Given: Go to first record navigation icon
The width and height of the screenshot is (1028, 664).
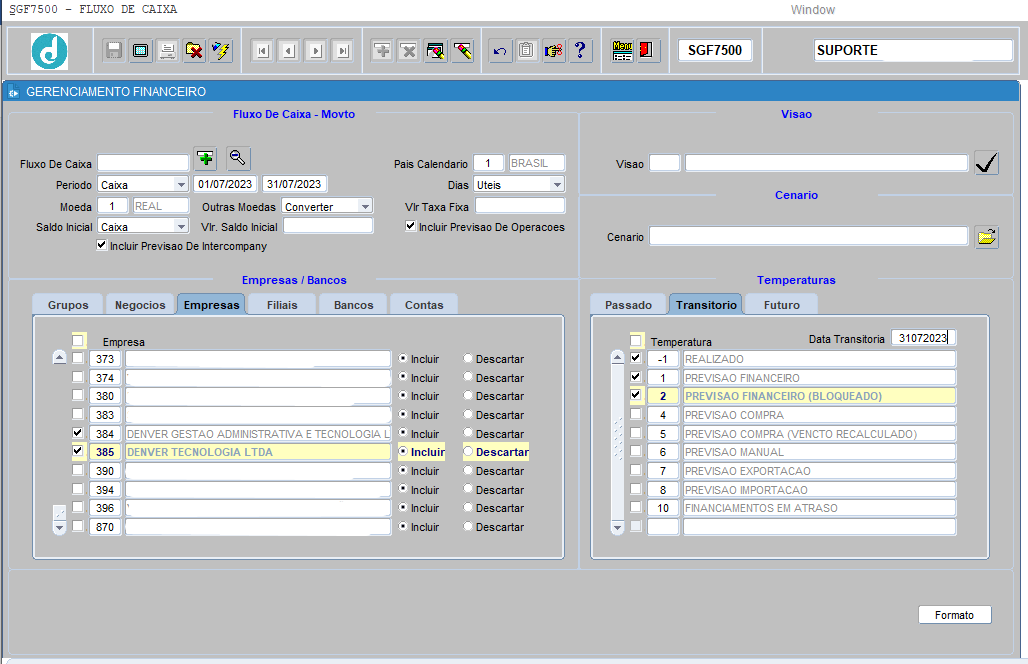Looking at the screenshot, I should click(x=263, y=50).
